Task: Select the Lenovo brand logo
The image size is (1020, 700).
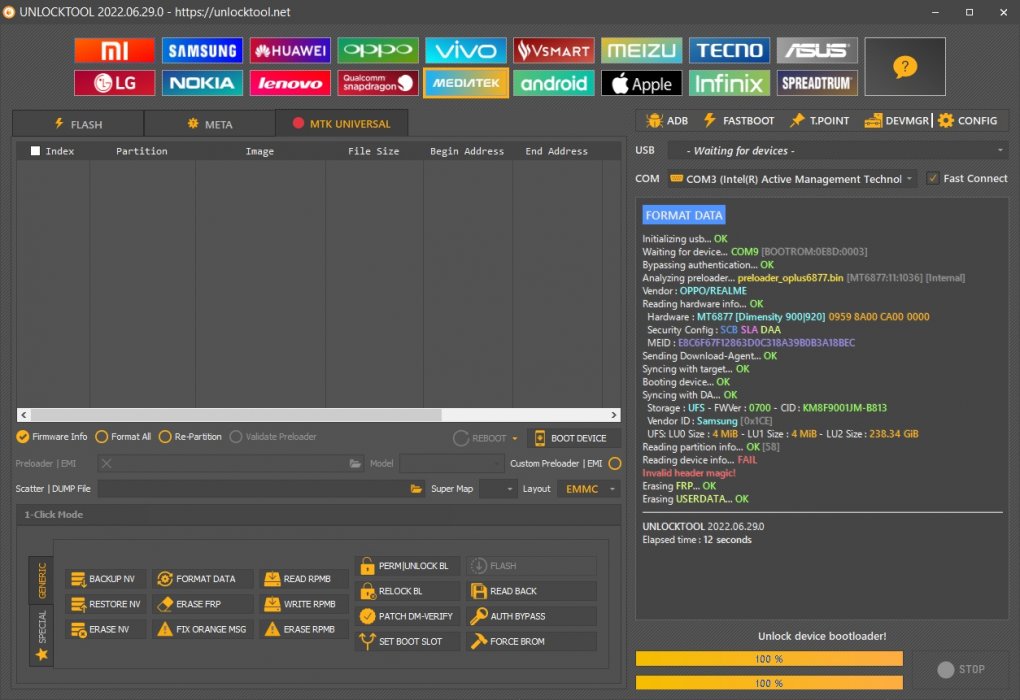Action: pyautogui.click(x=290, y=83)
